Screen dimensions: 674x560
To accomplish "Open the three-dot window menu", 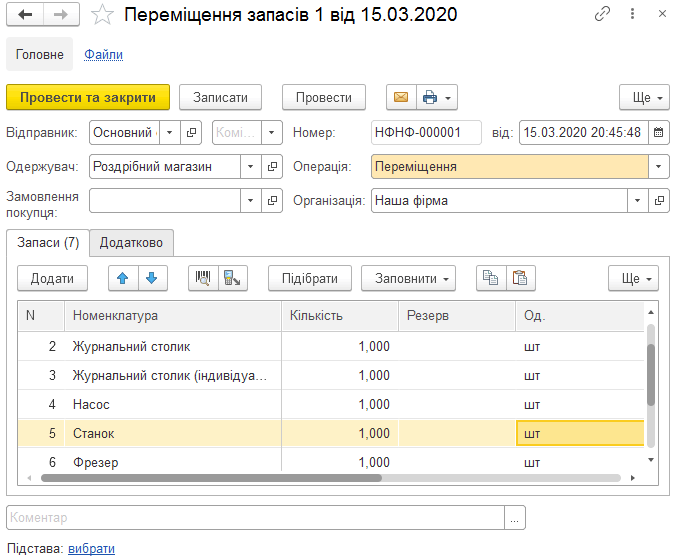I will click(632, 14).
